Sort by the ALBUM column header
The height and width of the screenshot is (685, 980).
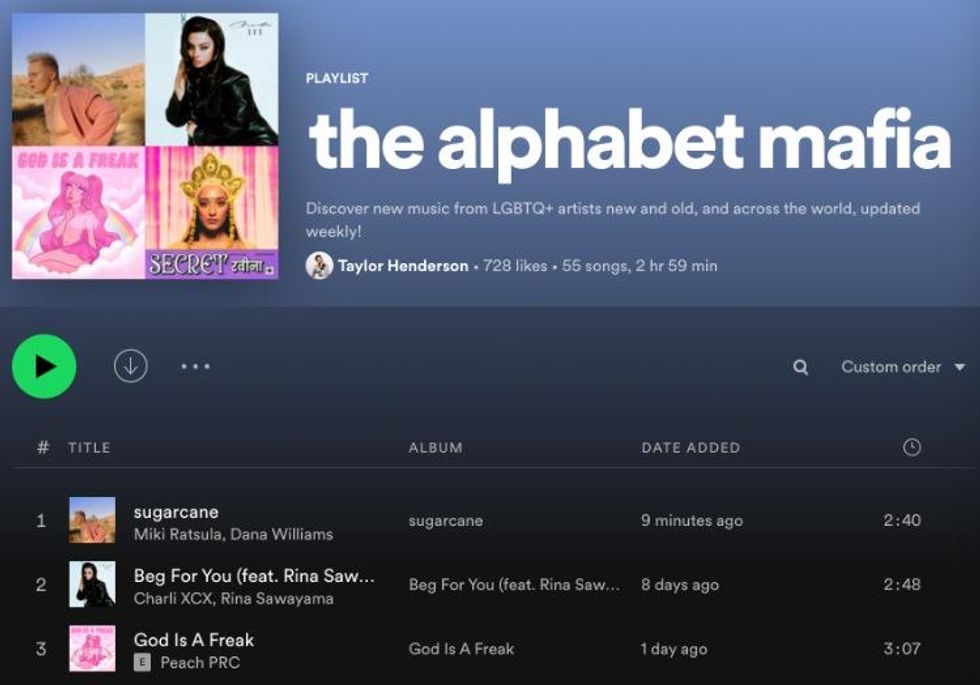436,448
